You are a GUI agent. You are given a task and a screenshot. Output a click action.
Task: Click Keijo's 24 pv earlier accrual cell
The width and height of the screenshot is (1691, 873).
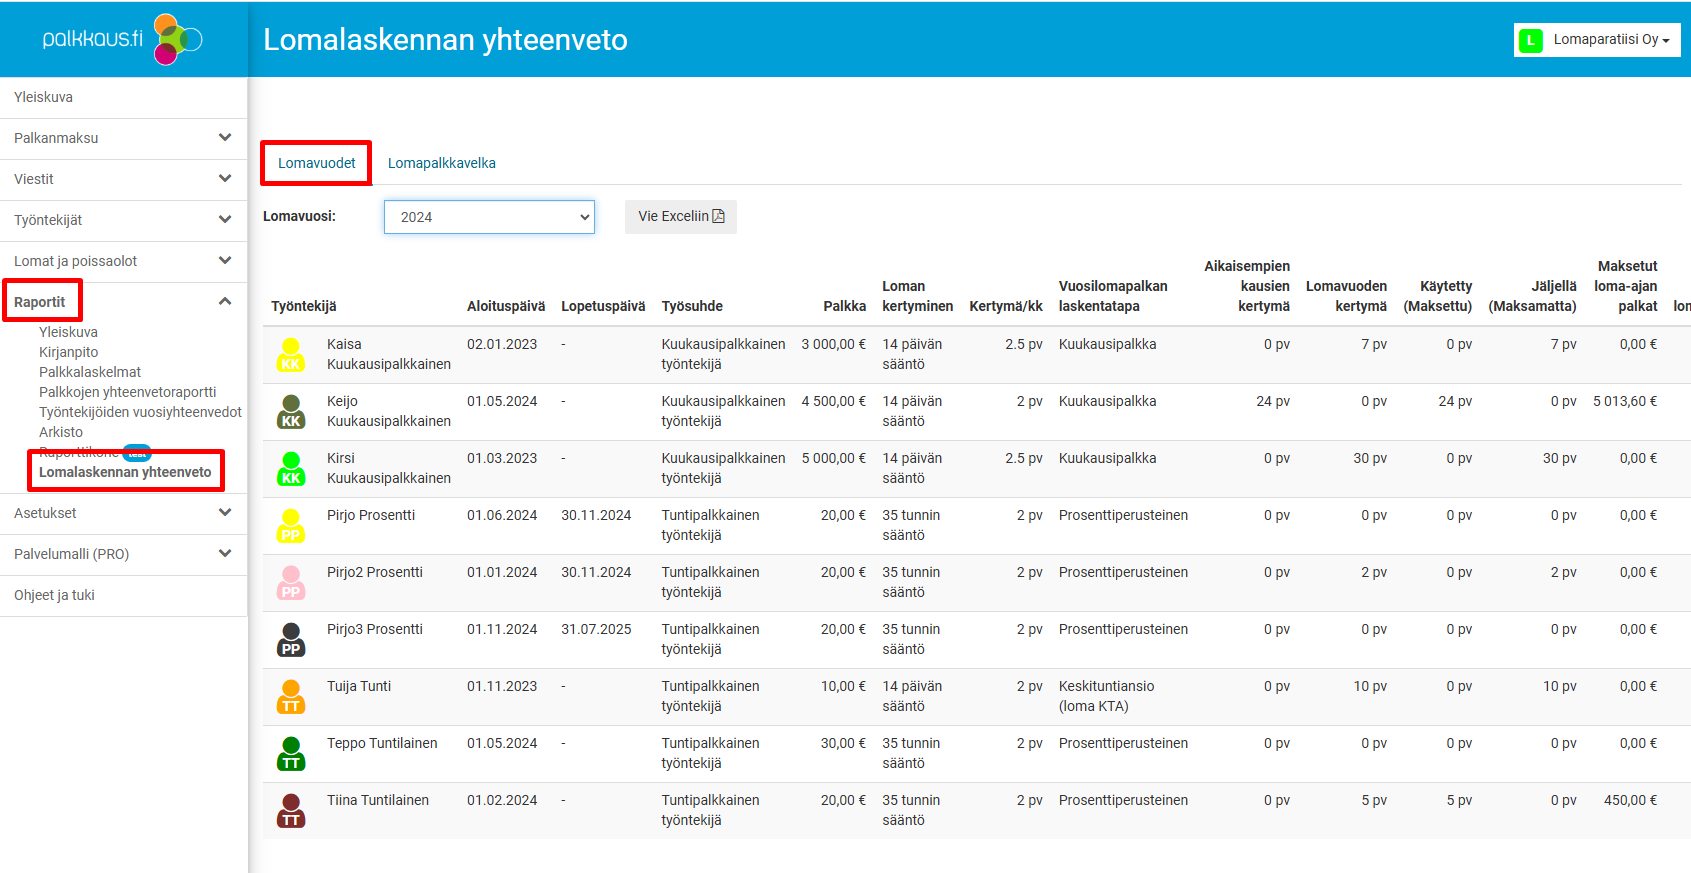point(1273,401)
